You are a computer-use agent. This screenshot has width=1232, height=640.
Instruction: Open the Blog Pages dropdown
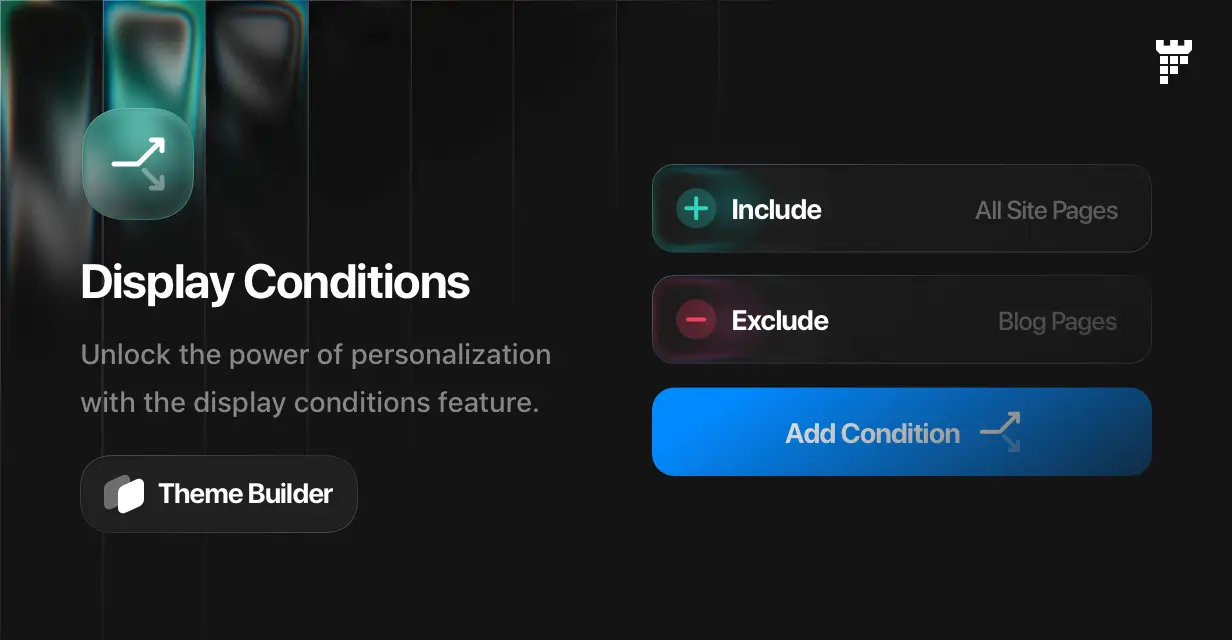point(1057,322)
